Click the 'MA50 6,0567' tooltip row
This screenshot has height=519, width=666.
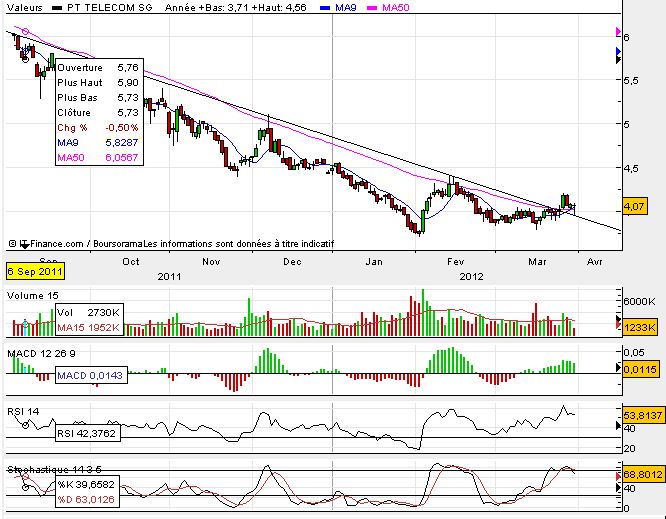(98, 158)
